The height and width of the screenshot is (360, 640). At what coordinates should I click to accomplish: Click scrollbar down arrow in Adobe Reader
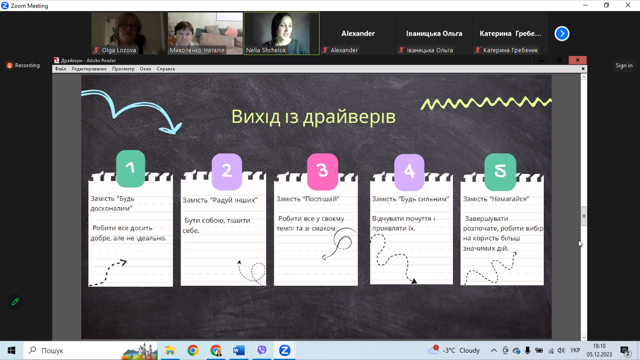584,338
